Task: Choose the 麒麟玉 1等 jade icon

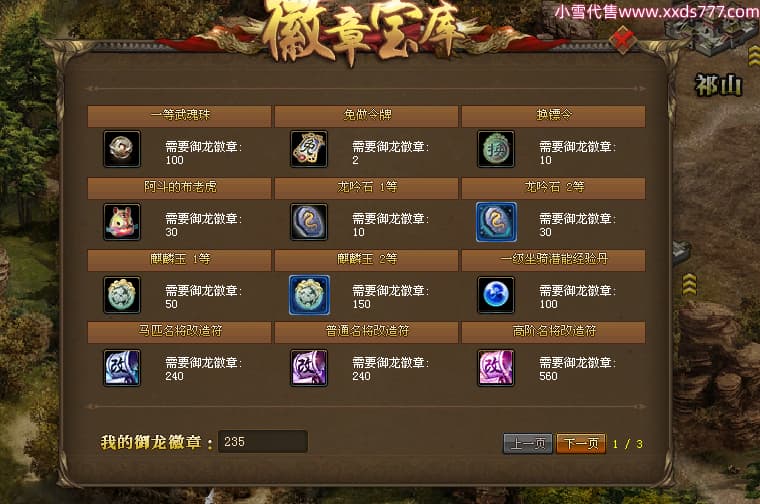Action: pyautogui.click(x=122, y=295)
